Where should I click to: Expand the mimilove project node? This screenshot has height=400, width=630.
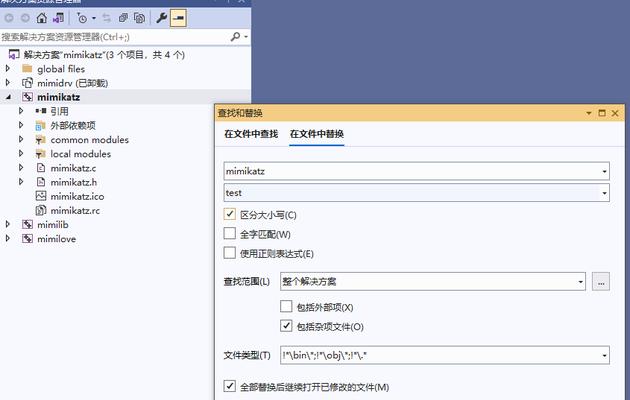pos(8,239)
